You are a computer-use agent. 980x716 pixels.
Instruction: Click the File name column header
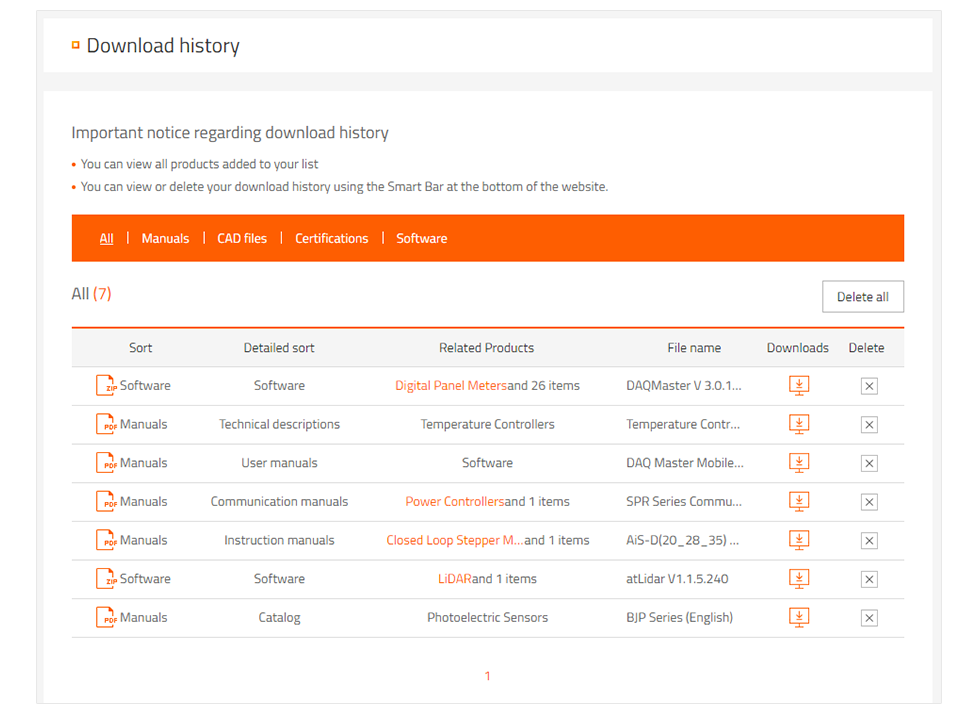(x=694, y=348)
